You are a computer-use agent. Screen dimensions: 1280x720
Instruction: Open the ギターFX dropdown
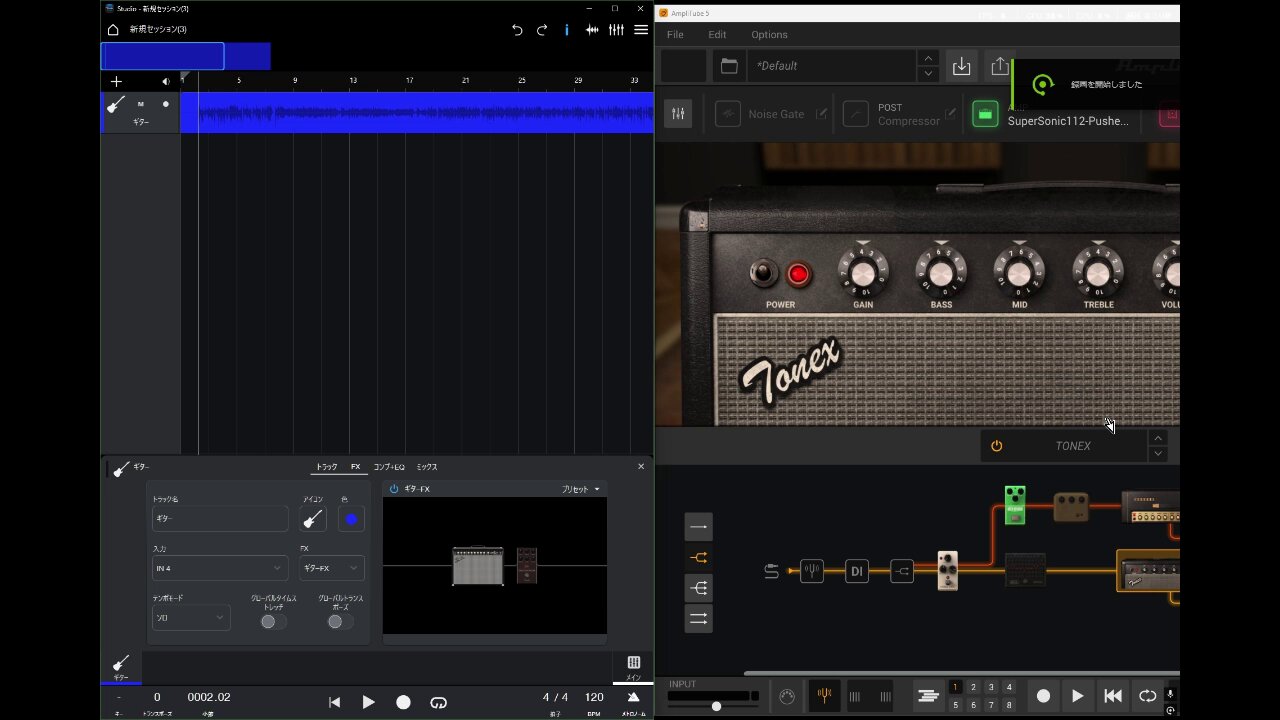(x=332, y=568)
